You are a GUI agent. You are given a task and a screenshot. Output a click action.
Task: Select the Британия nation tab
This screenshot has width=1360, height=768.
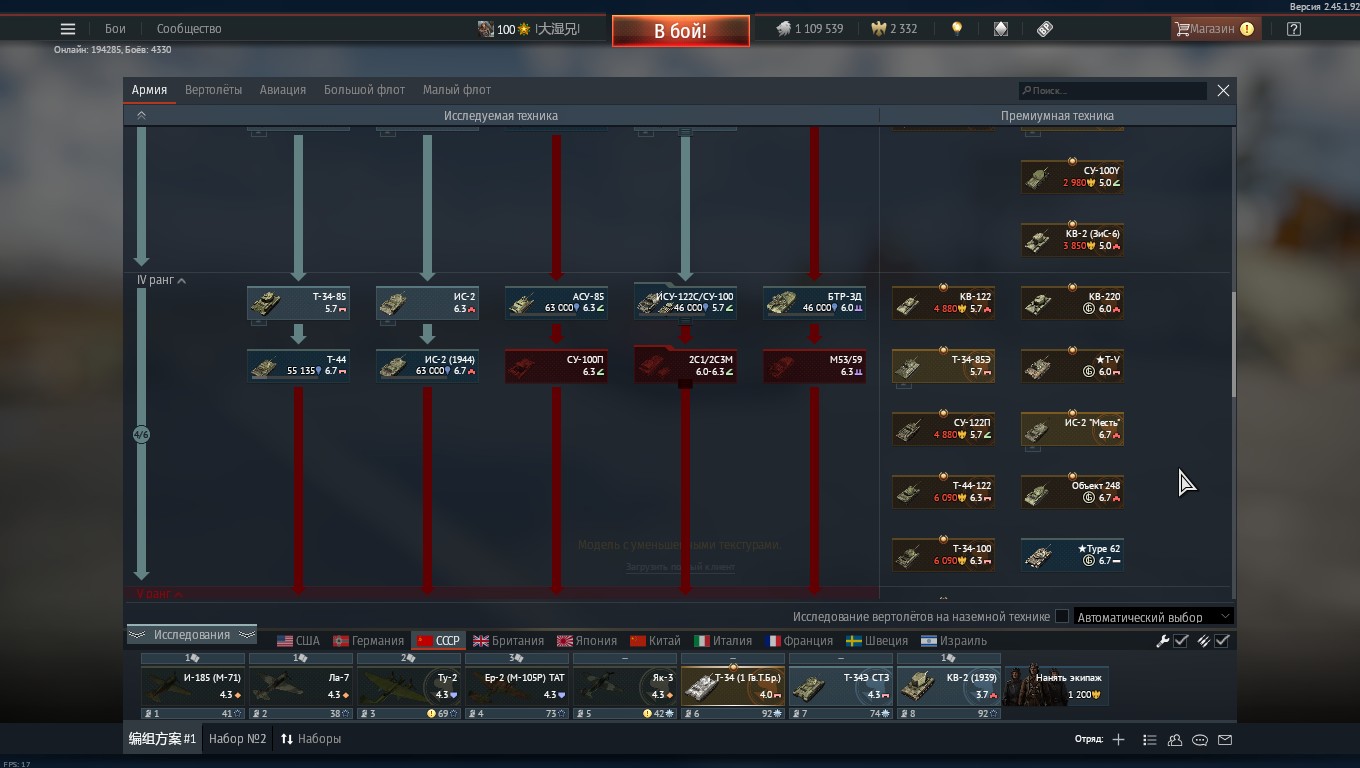point(508,641)
